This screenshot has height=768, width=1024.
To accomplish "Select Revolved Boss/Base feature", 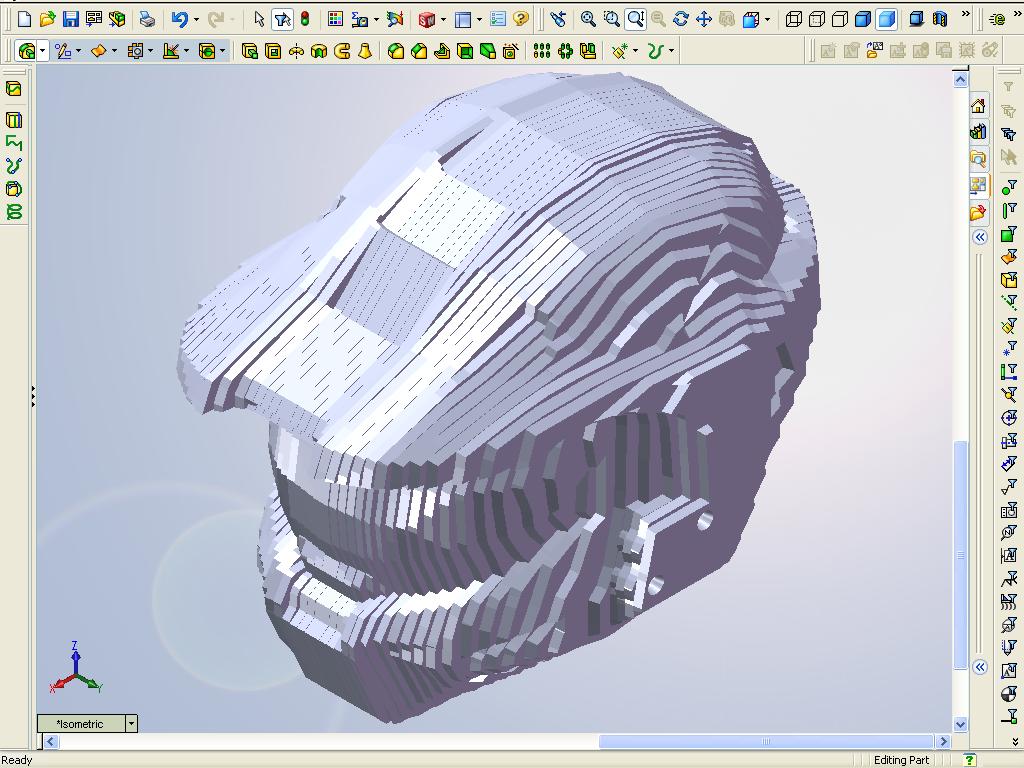I will [296, 51].
